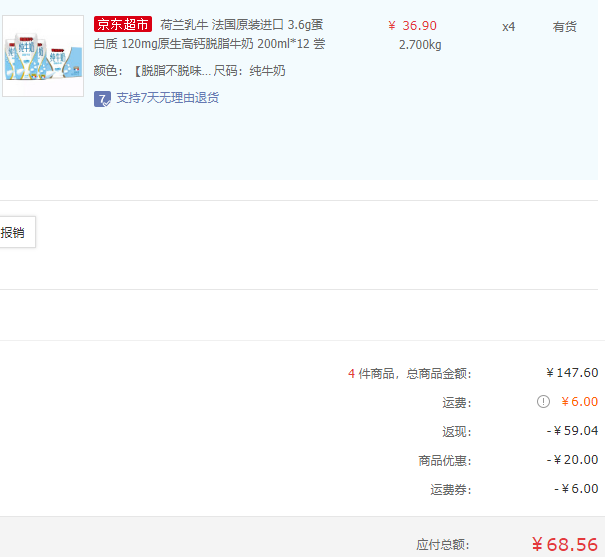Select the weight 2.700kg text
Screen dimensions: 605x557
click(420, 45)
